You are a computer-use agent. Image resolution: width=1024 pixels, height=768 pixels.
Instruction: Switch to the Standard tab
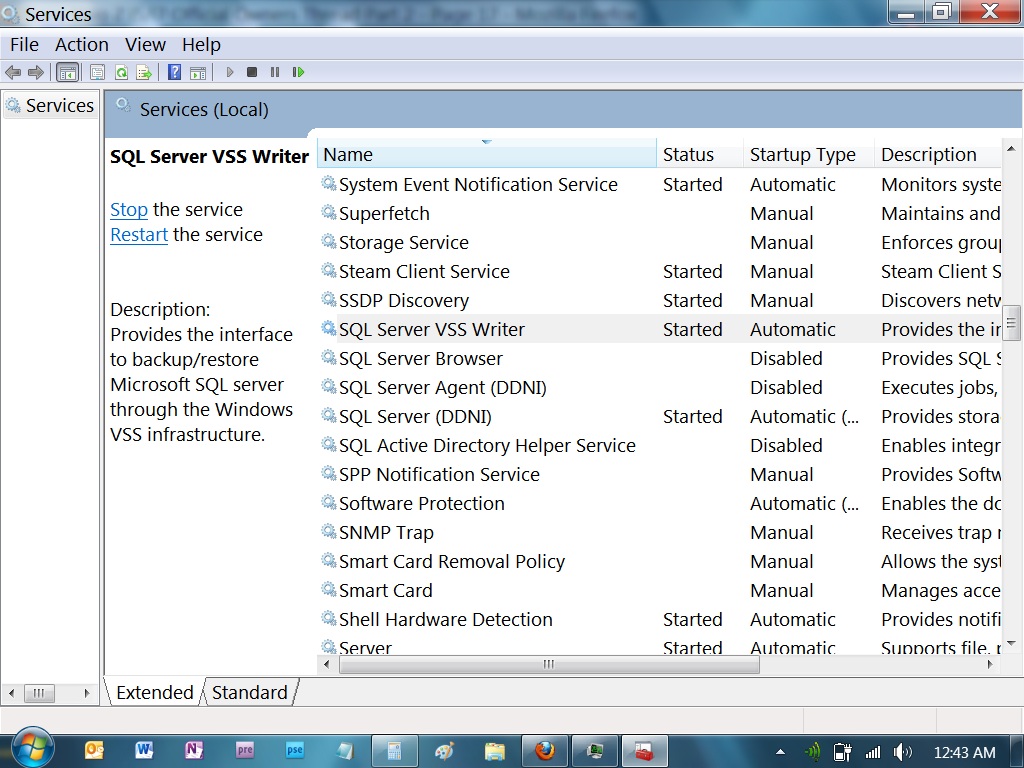pyautogui.click(x=249, y=692)
